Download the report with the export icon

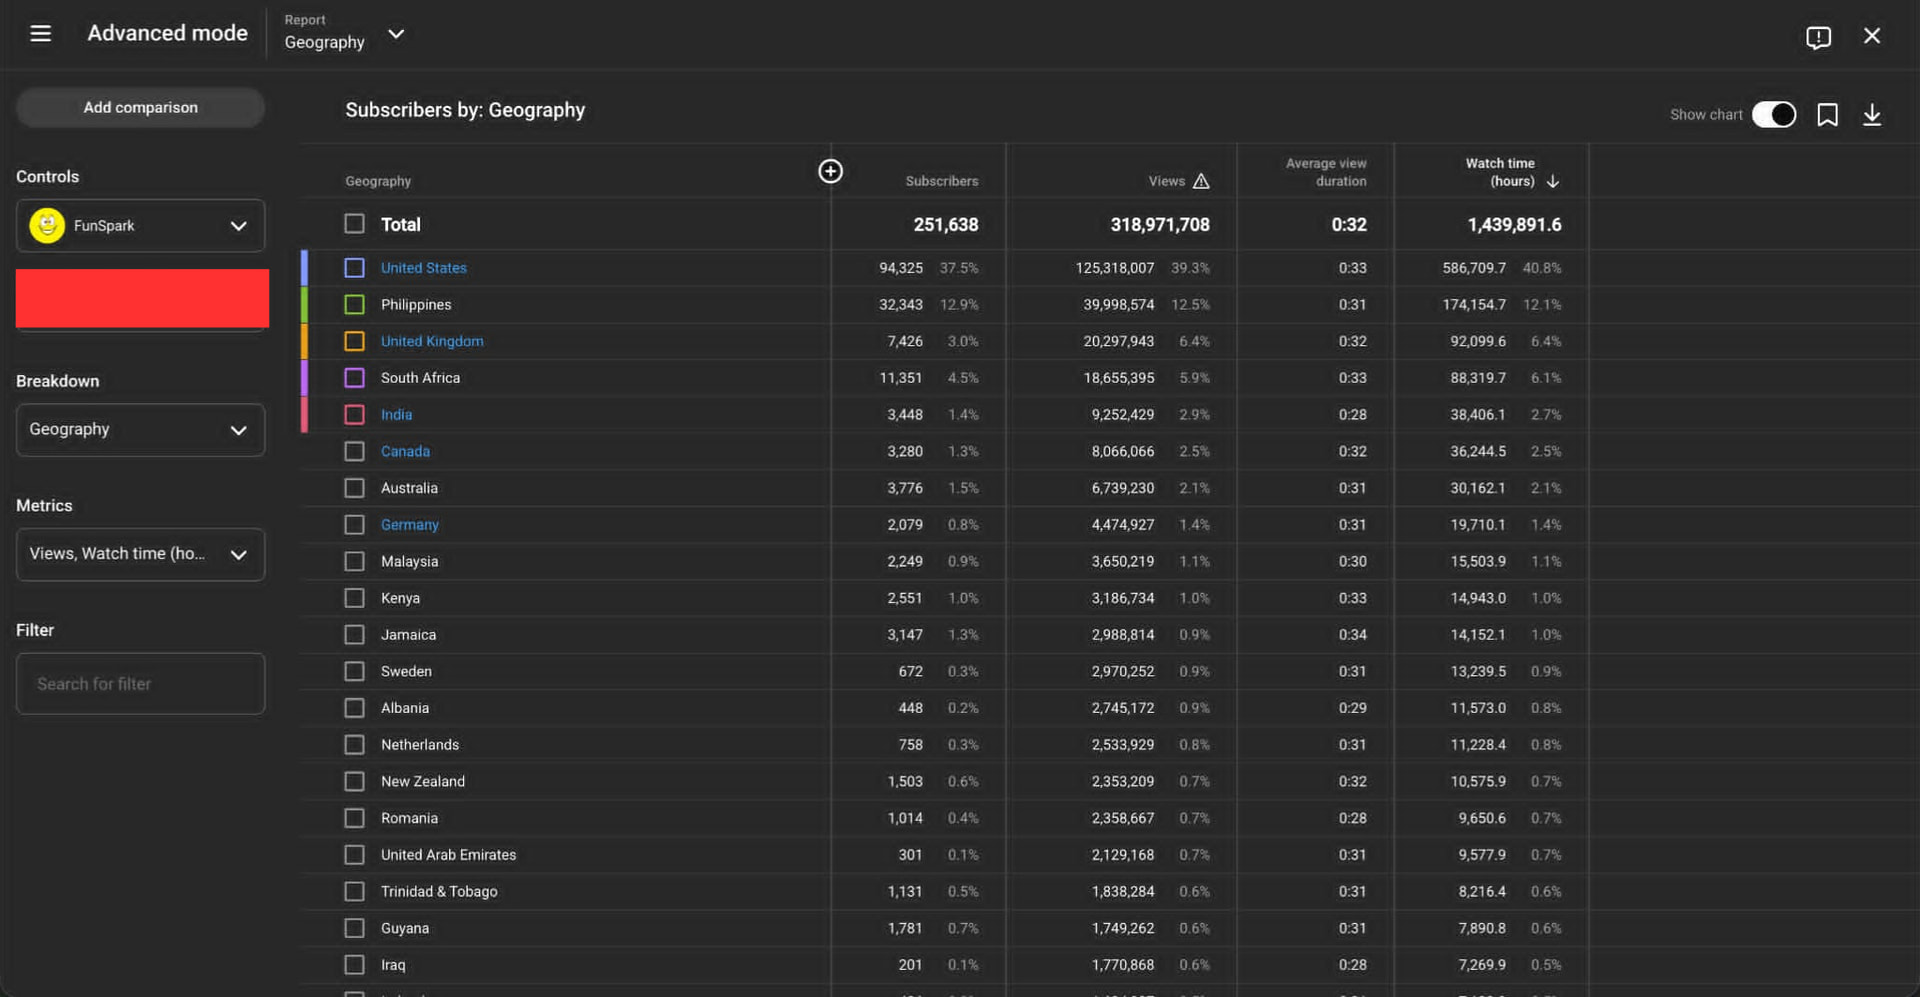coord(1872,115)
